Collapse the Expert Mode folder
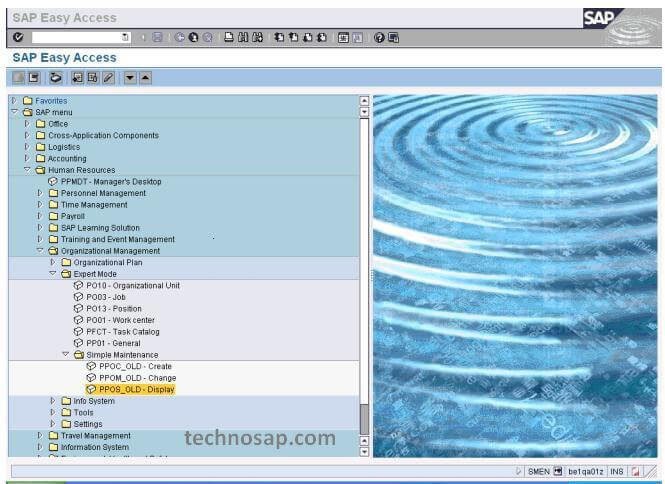665x484 pixels. point(53,274)
